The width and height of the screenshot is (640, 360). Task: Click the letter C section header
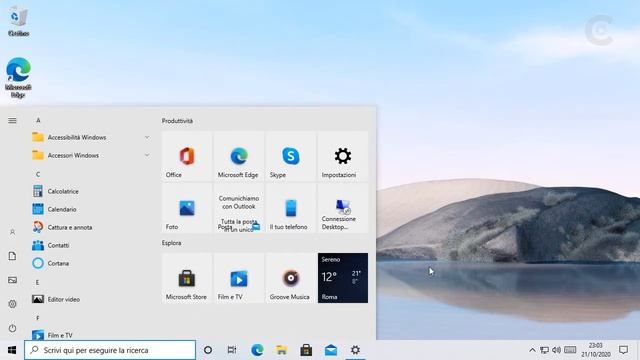tap(38, 174)
